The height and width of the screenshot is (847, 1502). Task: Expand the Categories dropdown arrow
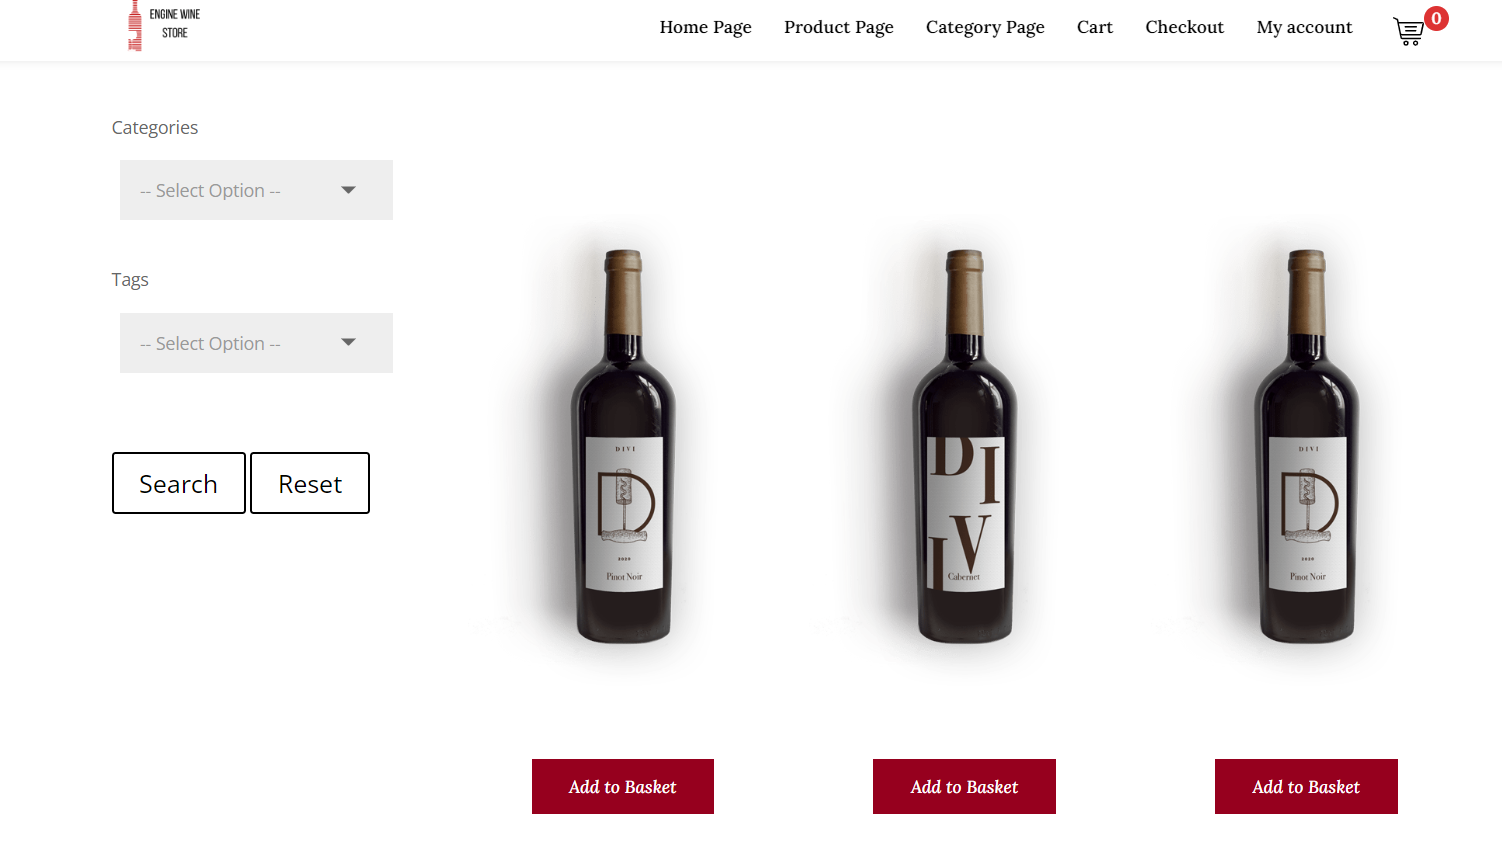[348, 190]
